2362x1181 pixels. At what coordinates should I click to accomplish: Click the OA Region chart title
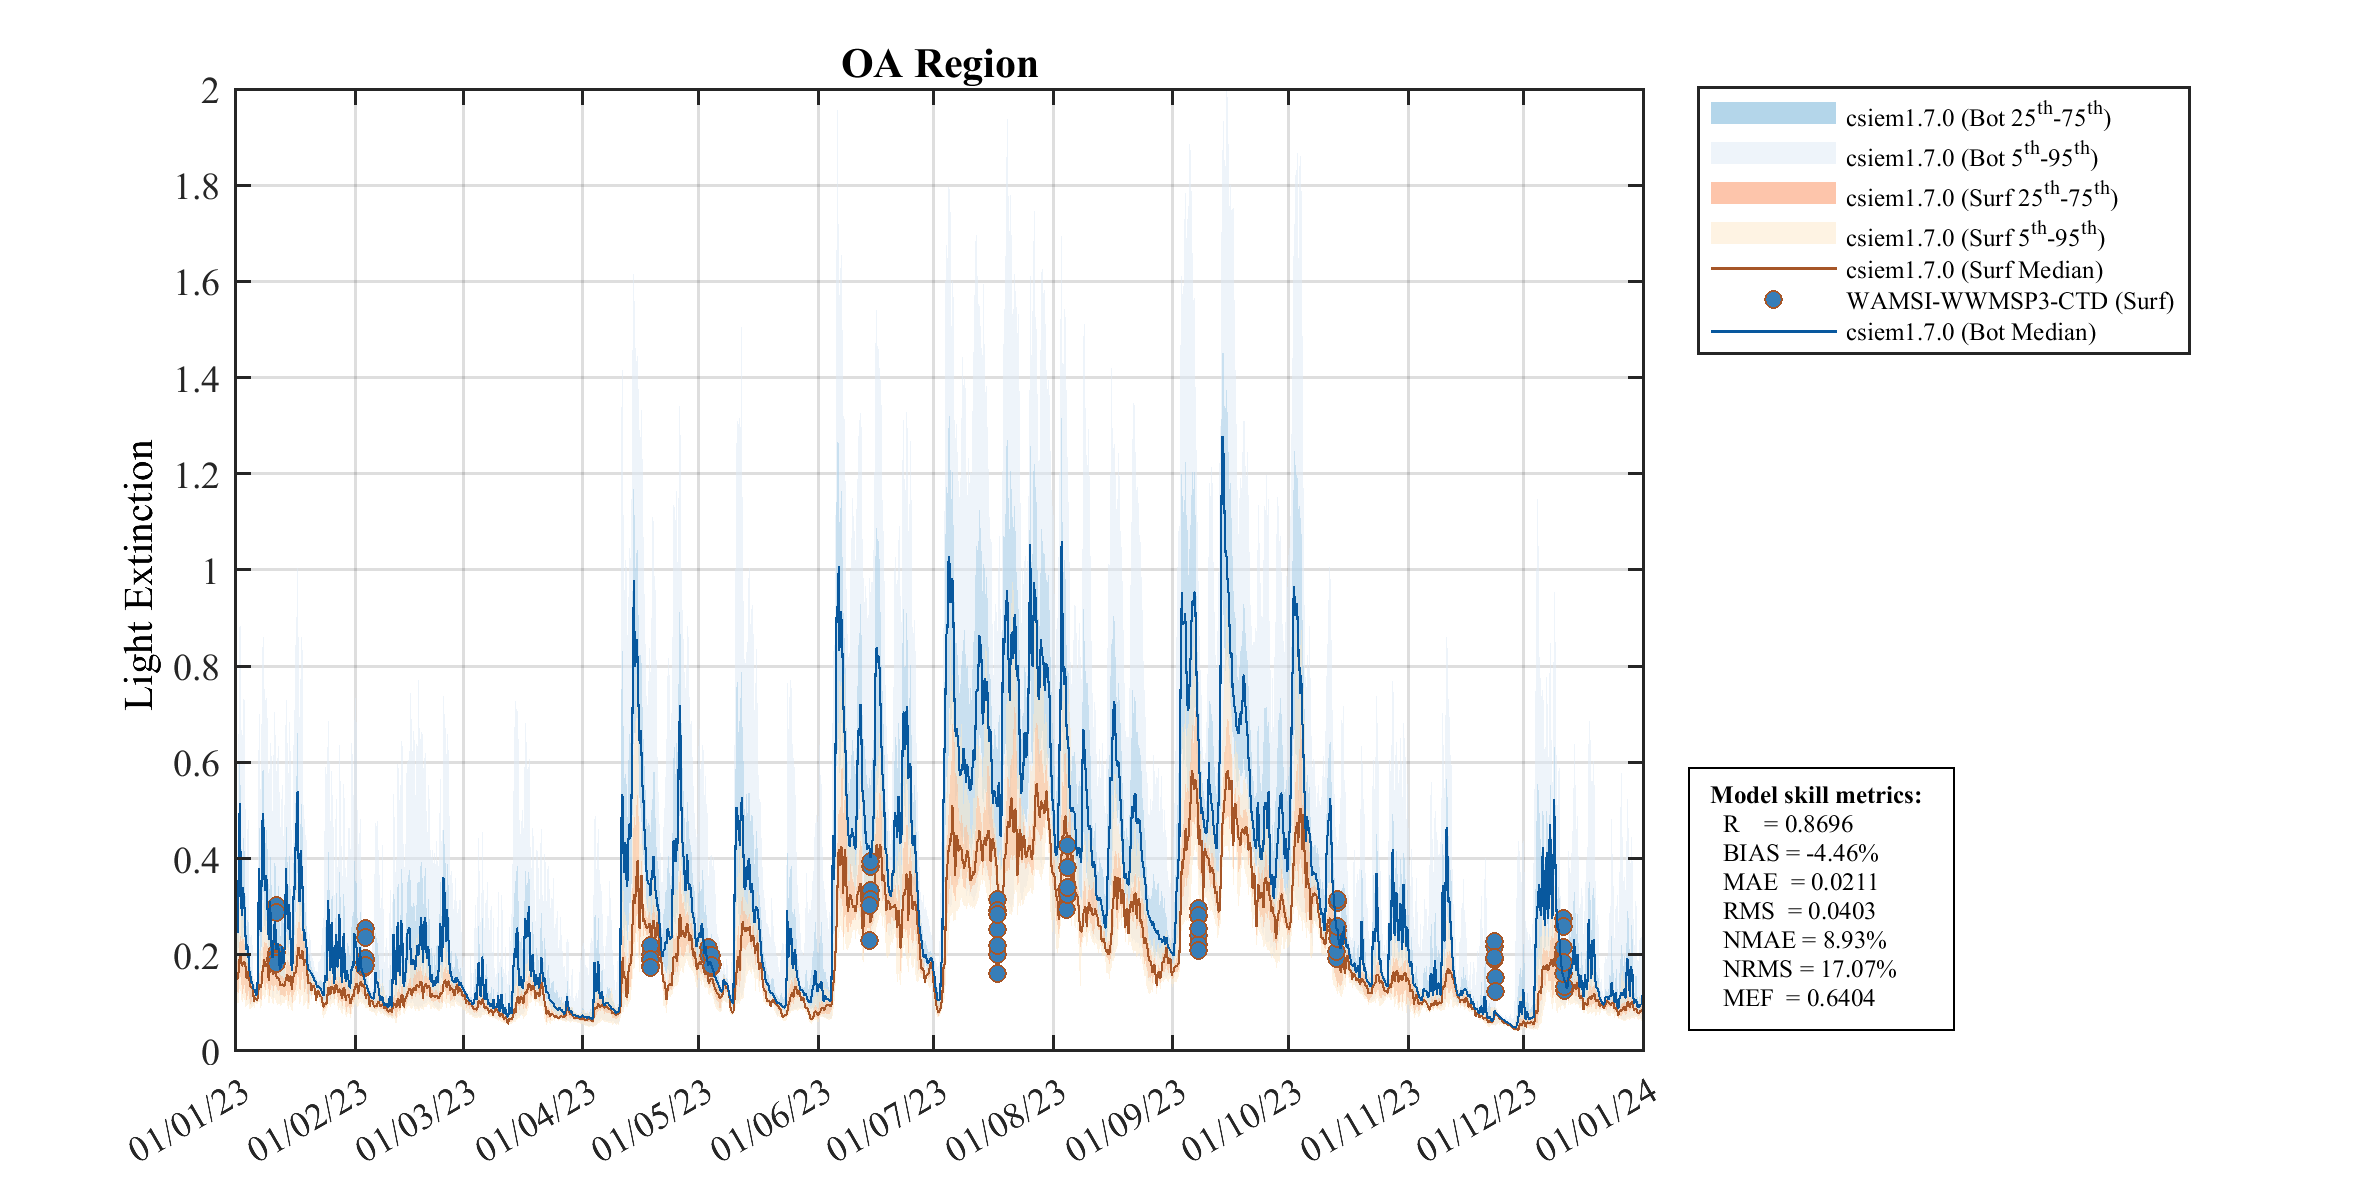pos(939,64)
